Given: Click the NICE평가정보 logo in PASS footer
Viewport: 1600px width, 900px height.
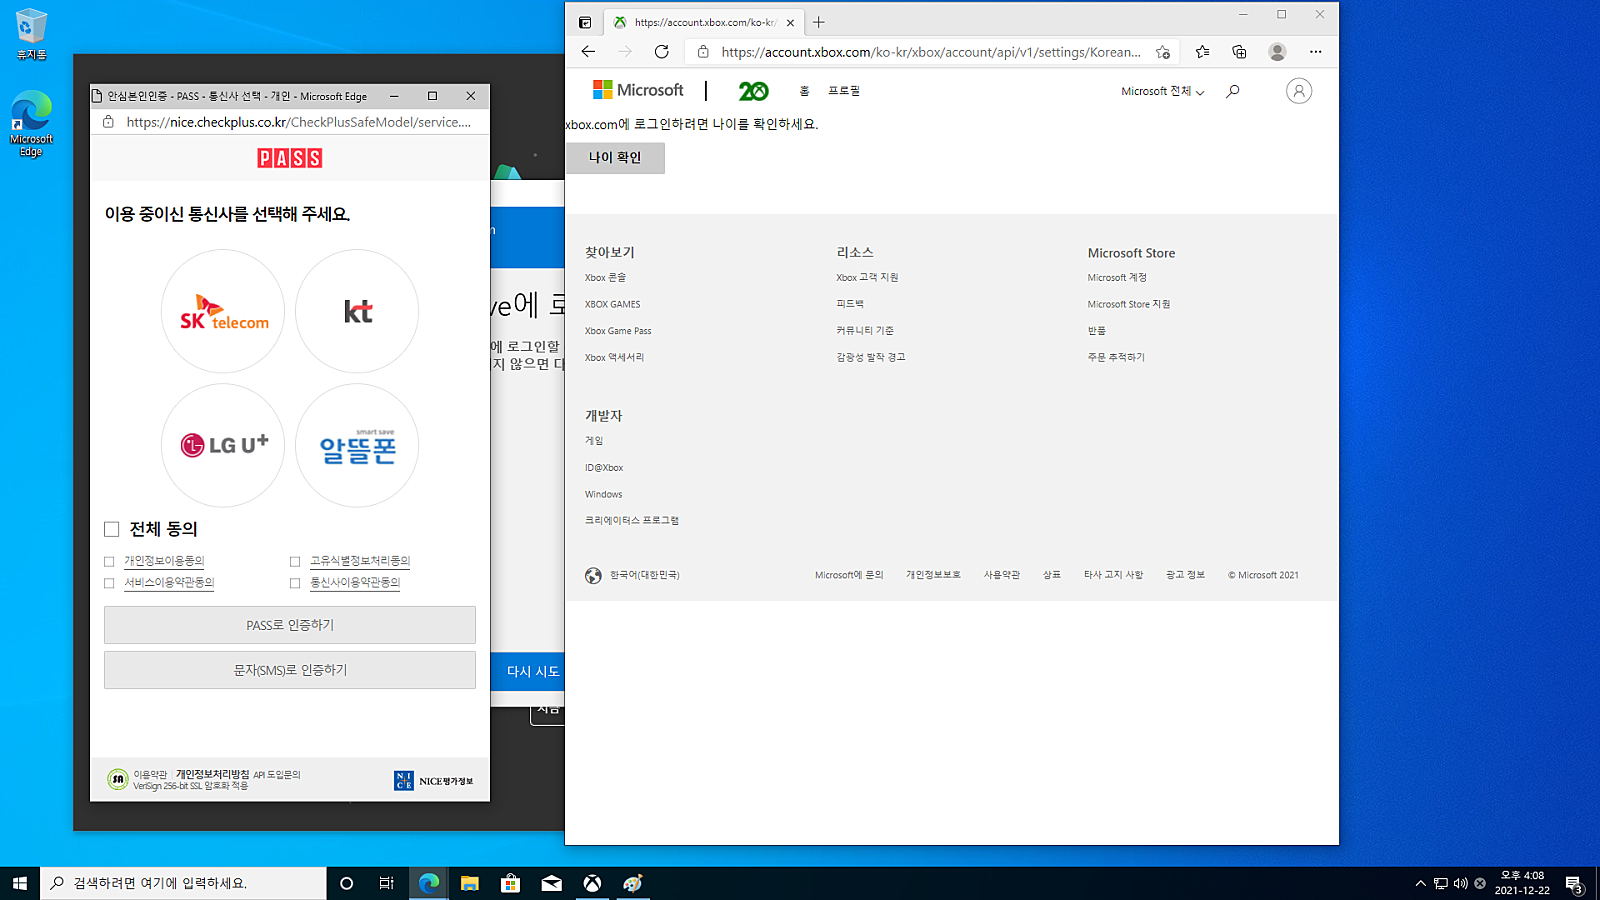Looking at the screenshot, I should [x=434, y=781].
